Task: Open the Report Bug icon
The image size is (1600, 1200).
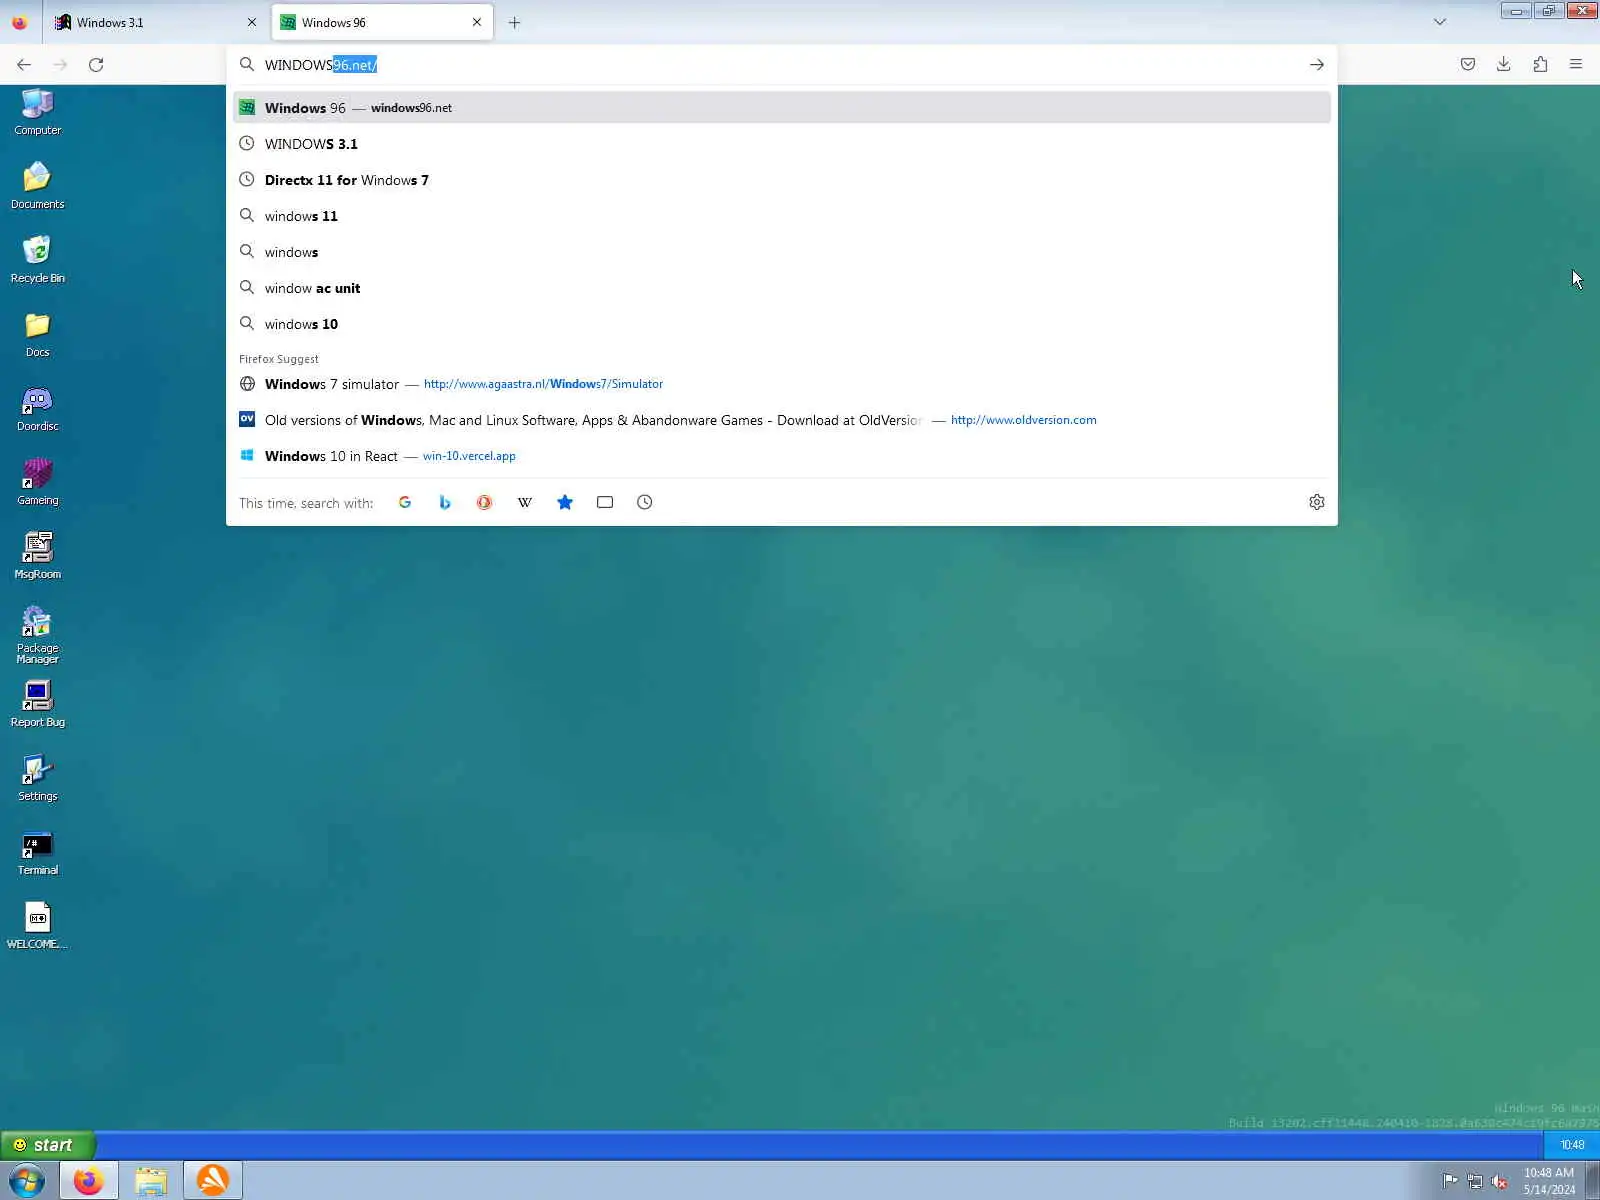Action: click(x=37, y=703)
